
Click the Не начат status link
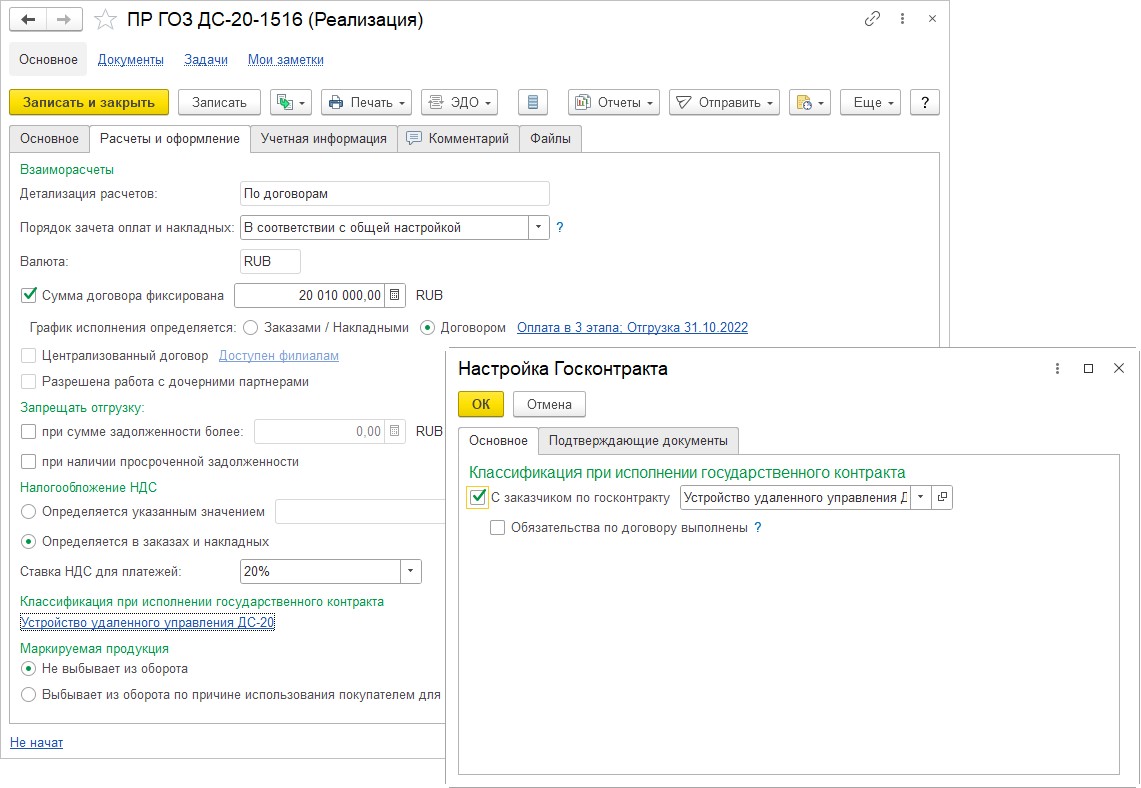click(36, 742)
